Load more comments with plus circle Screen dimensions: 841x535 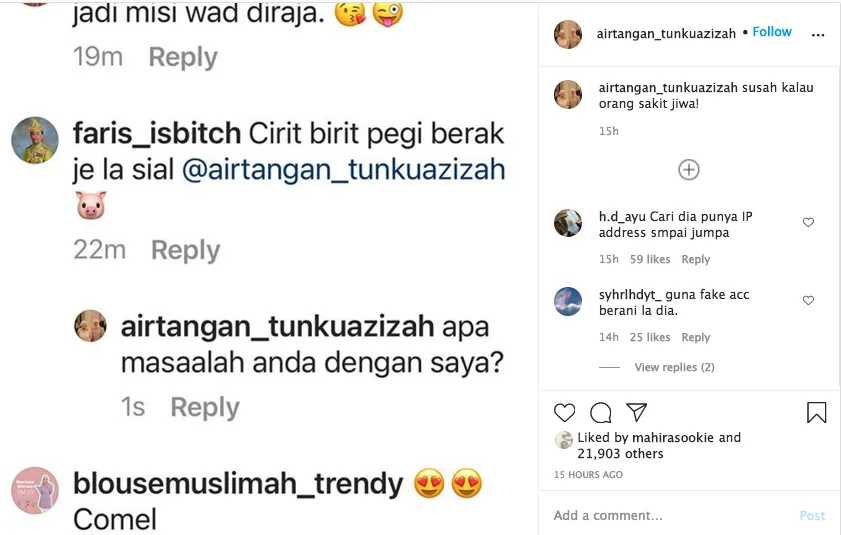689,170
